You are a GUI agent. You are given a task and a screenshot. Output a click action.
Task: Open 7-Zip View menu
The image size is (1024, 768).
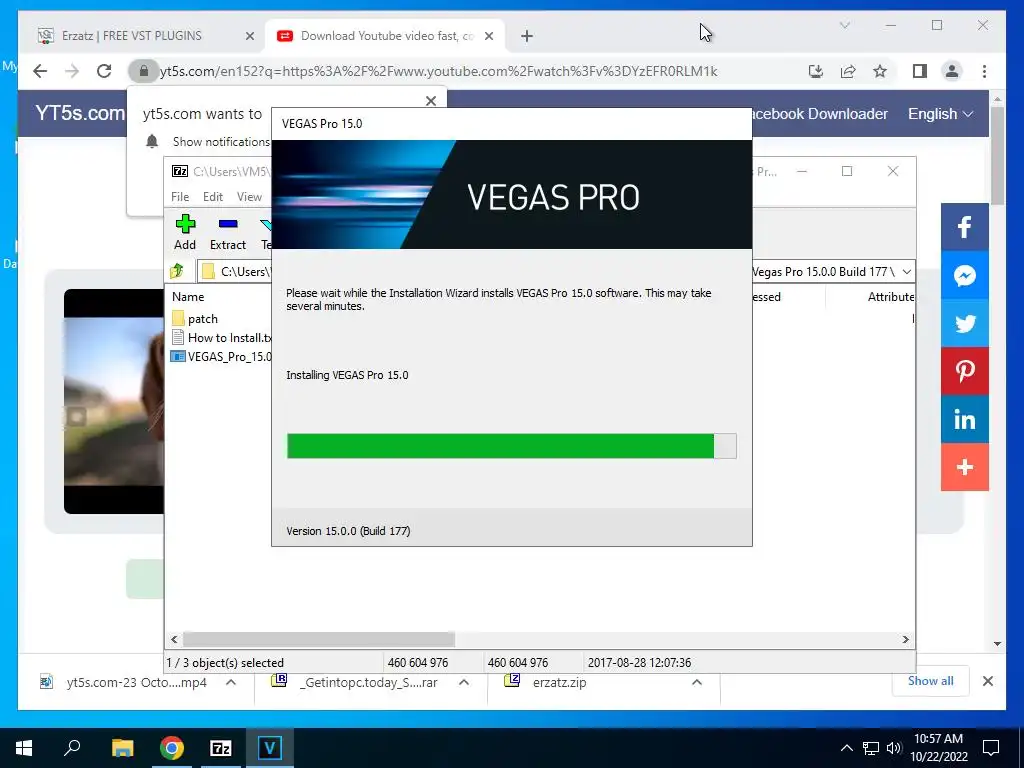point(249,197)
